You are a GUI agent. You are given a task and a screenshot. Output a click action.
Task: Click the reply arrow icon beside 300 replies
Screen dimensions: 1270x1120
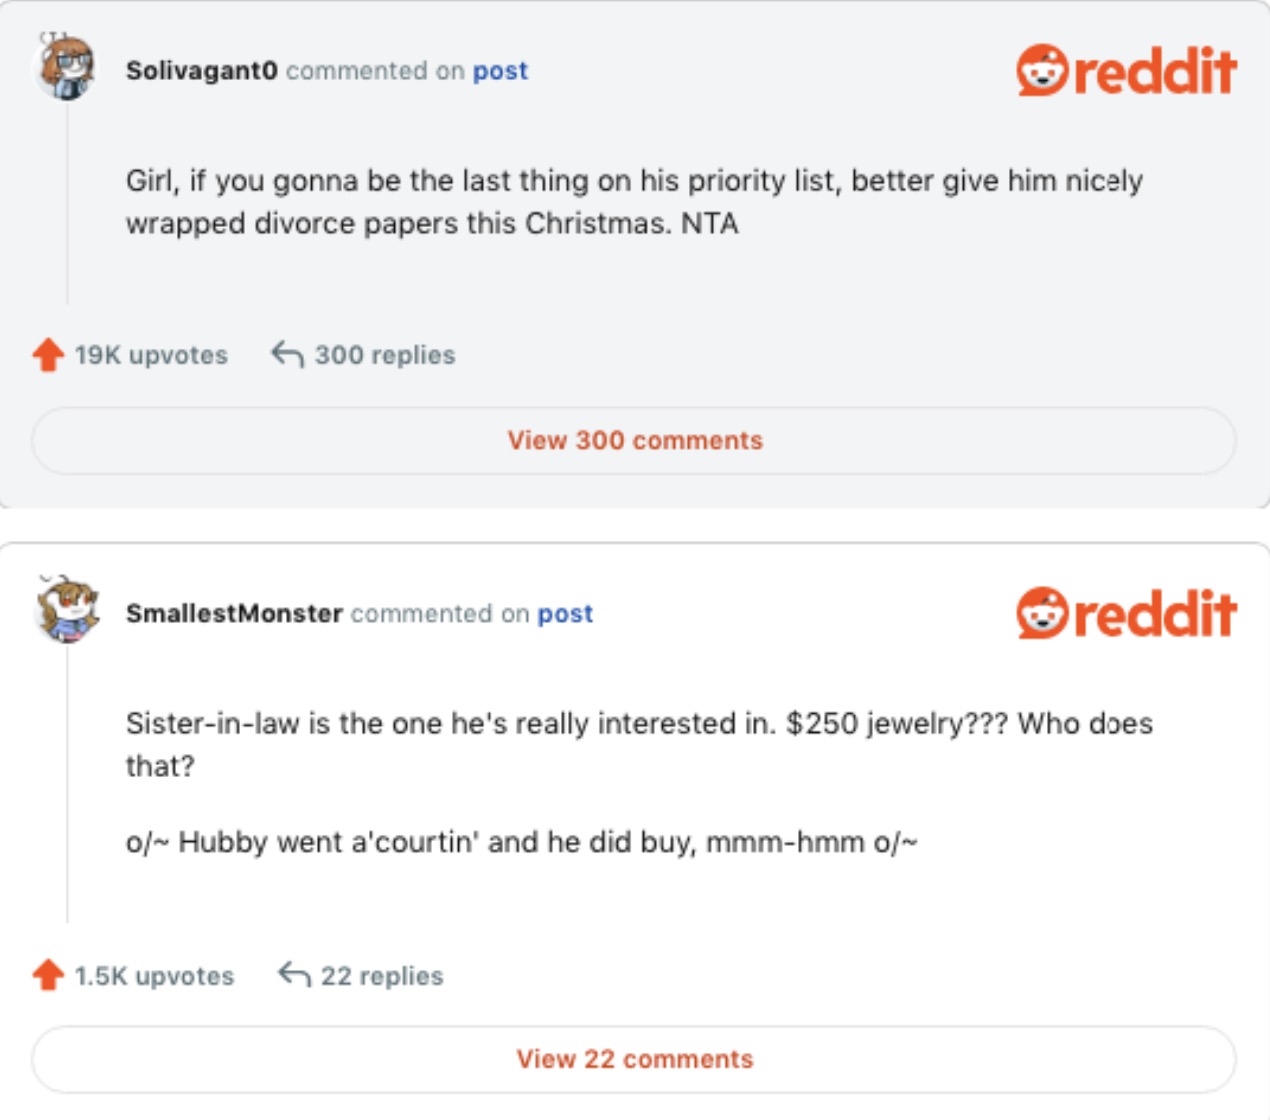[x=287, y=354]
